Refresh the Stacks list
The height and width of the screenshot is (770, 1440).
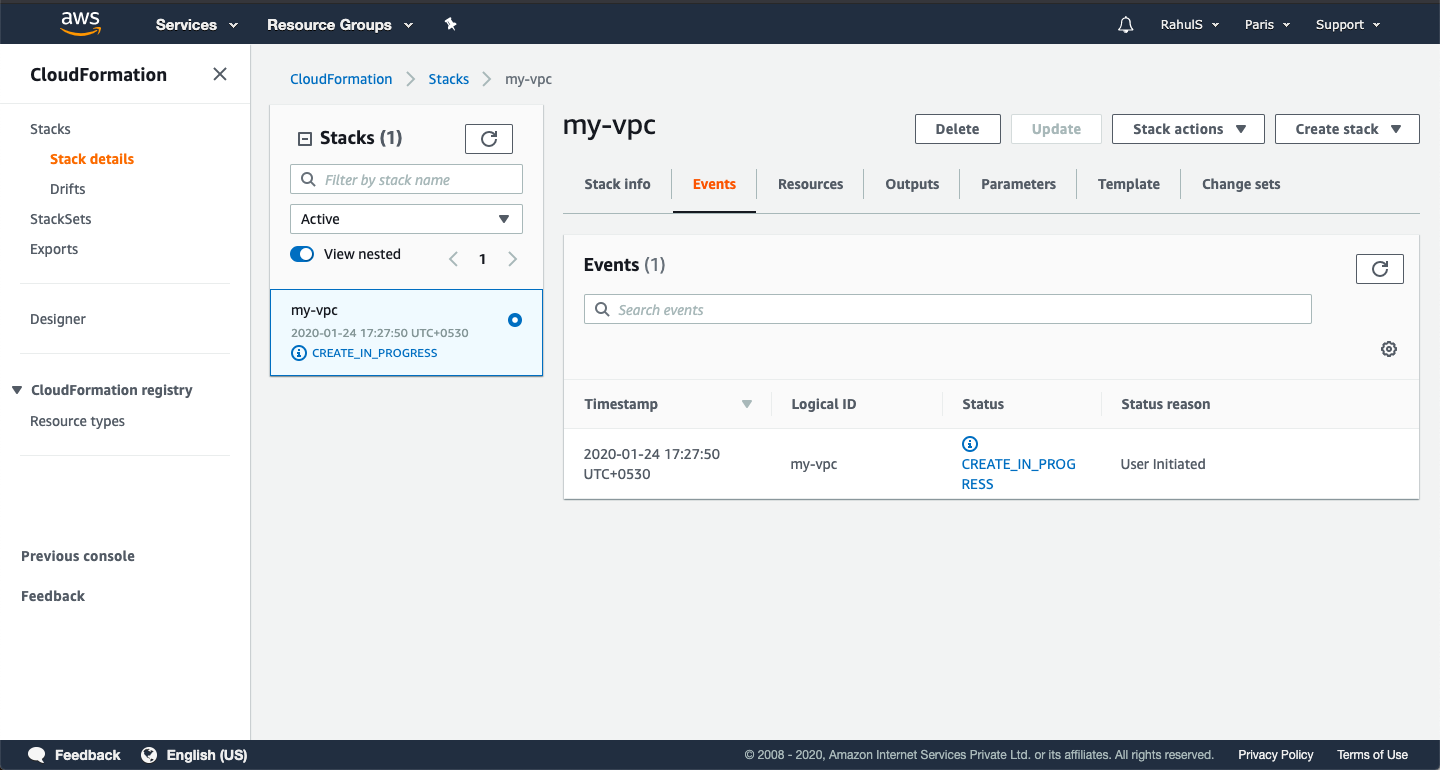(488, 138)
